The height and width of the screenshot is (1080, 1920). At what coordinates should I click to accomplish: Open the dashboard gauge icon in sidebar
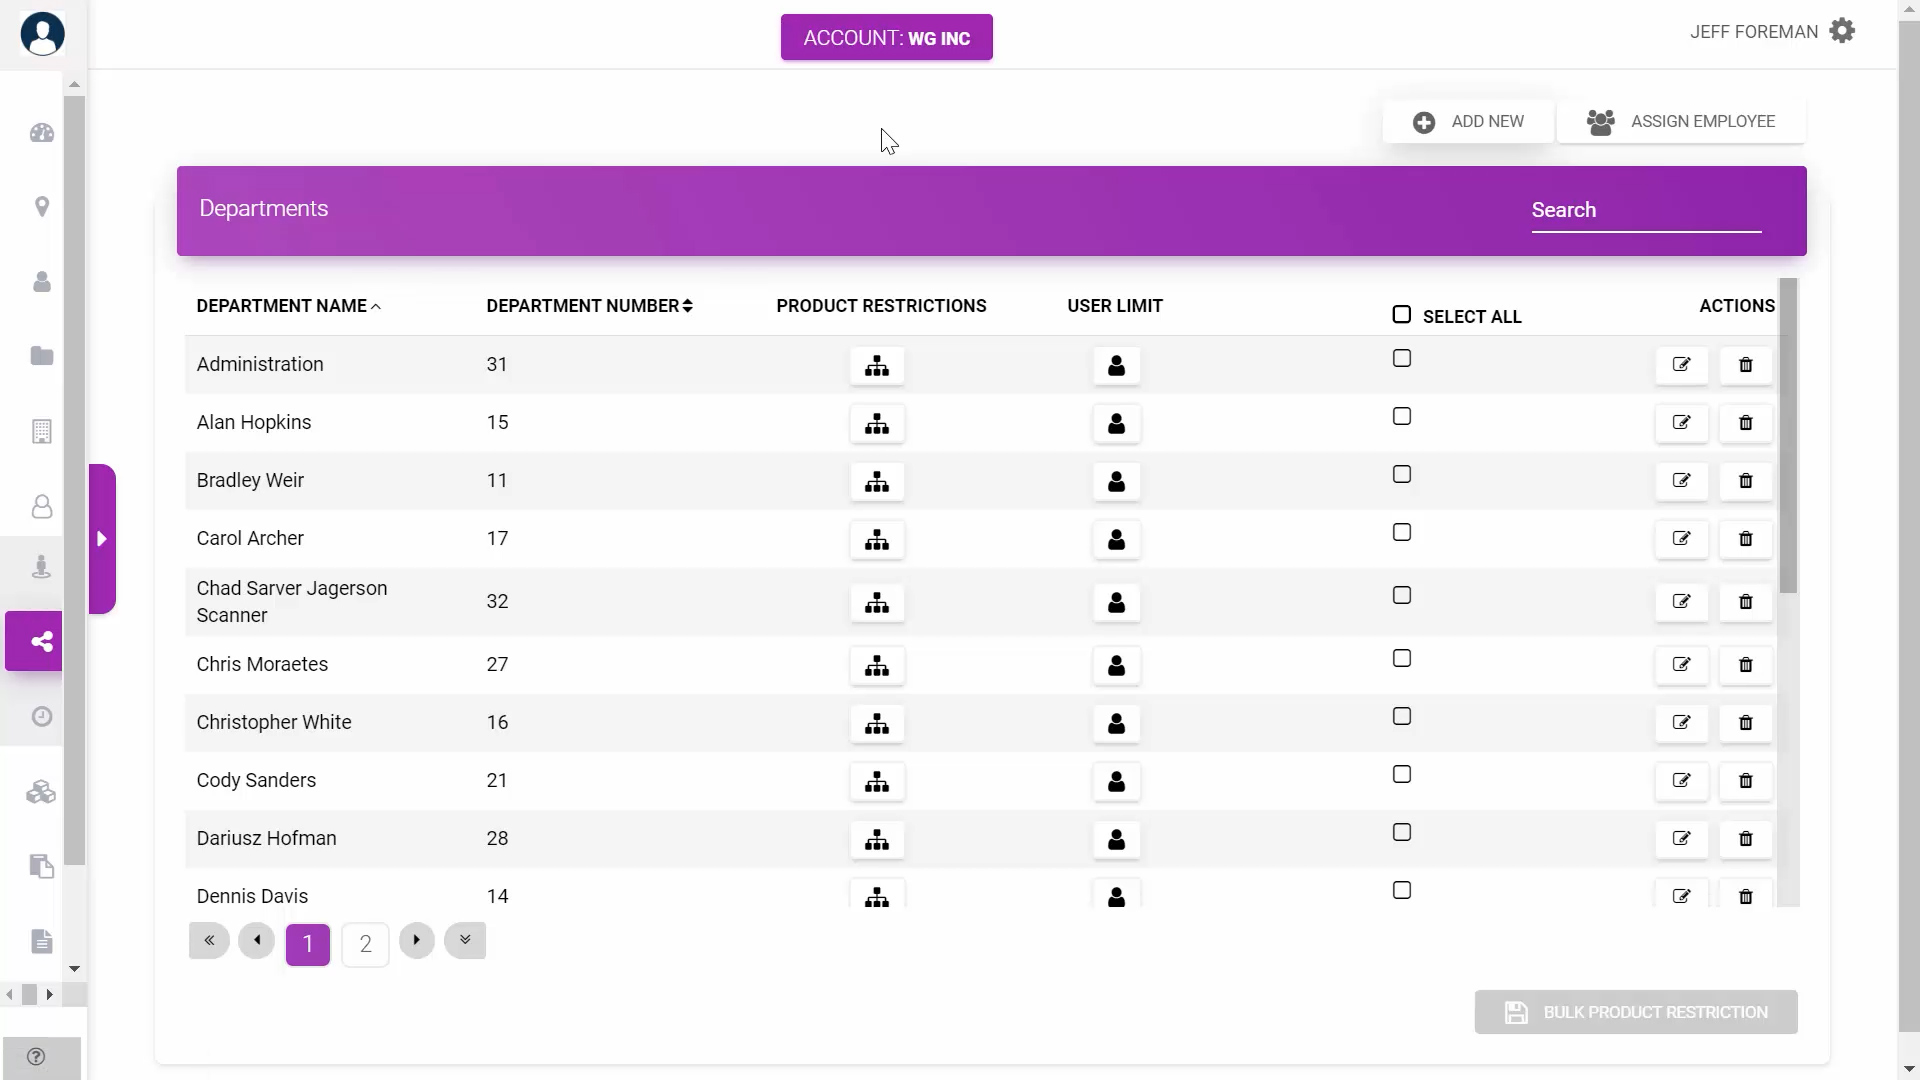pos(42,133)
